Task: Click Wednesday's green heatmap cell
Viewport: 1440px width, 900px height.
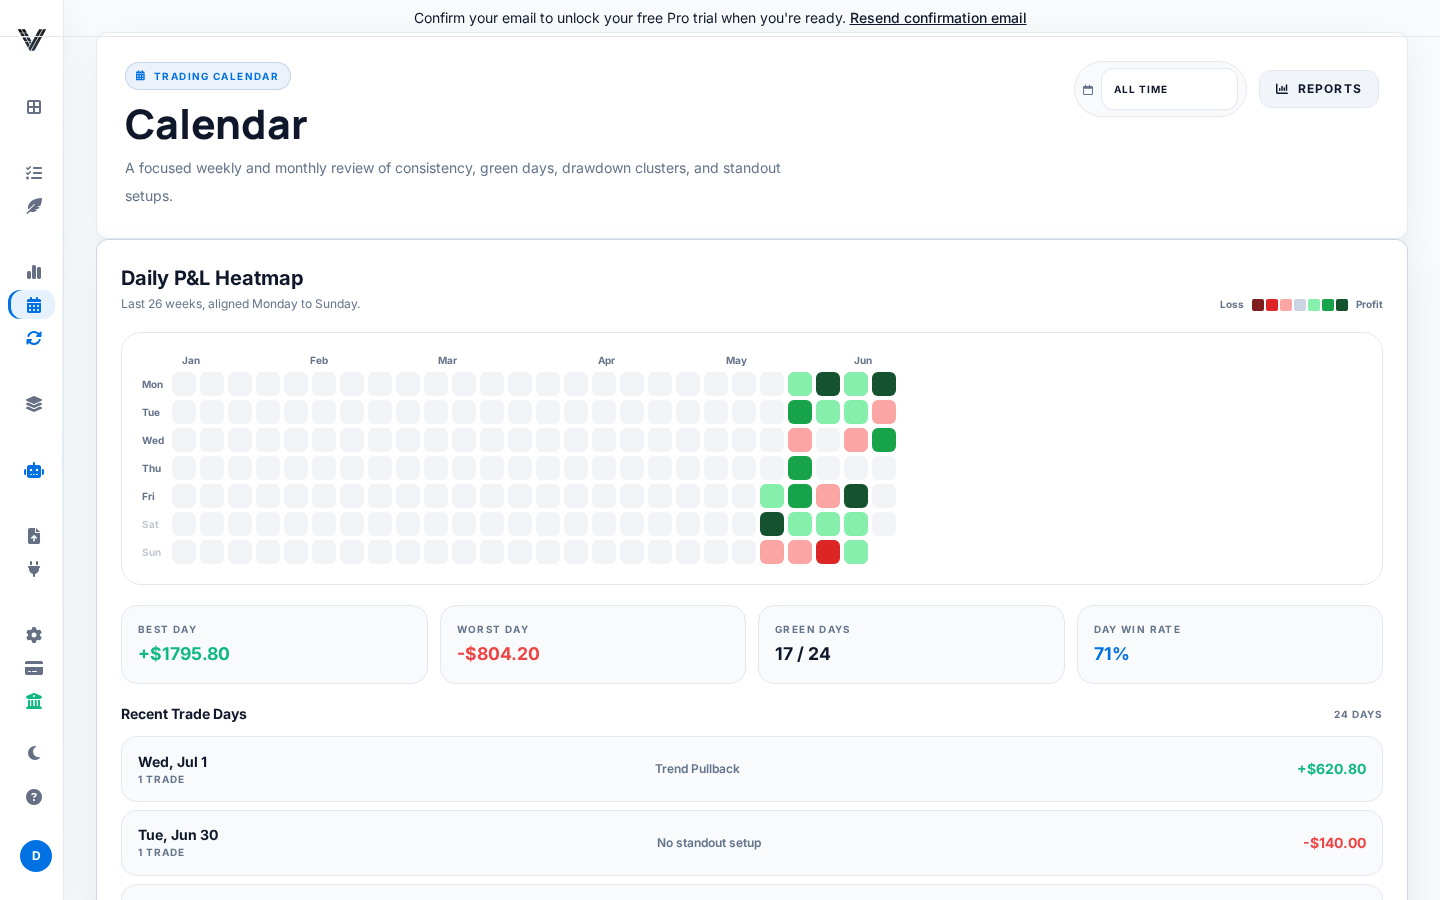Action: pyautogui.click(x=884, y=440)
